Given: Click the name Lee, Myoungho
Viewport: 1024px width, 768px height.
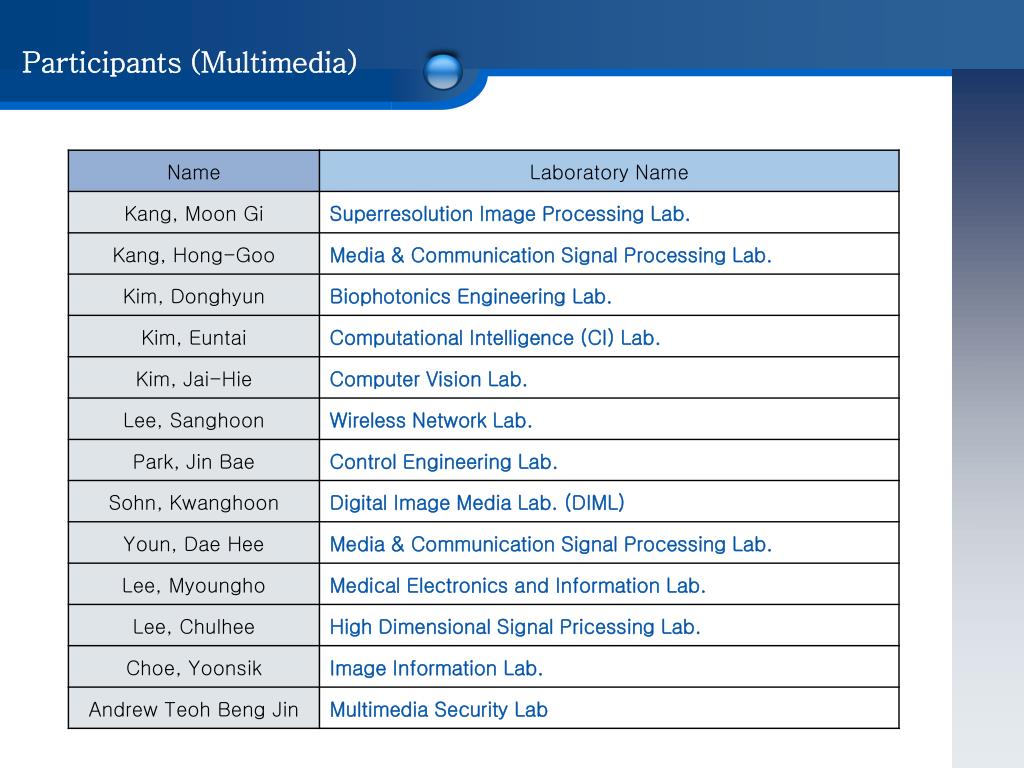Looking at the screenshot, I should [194, 586].
